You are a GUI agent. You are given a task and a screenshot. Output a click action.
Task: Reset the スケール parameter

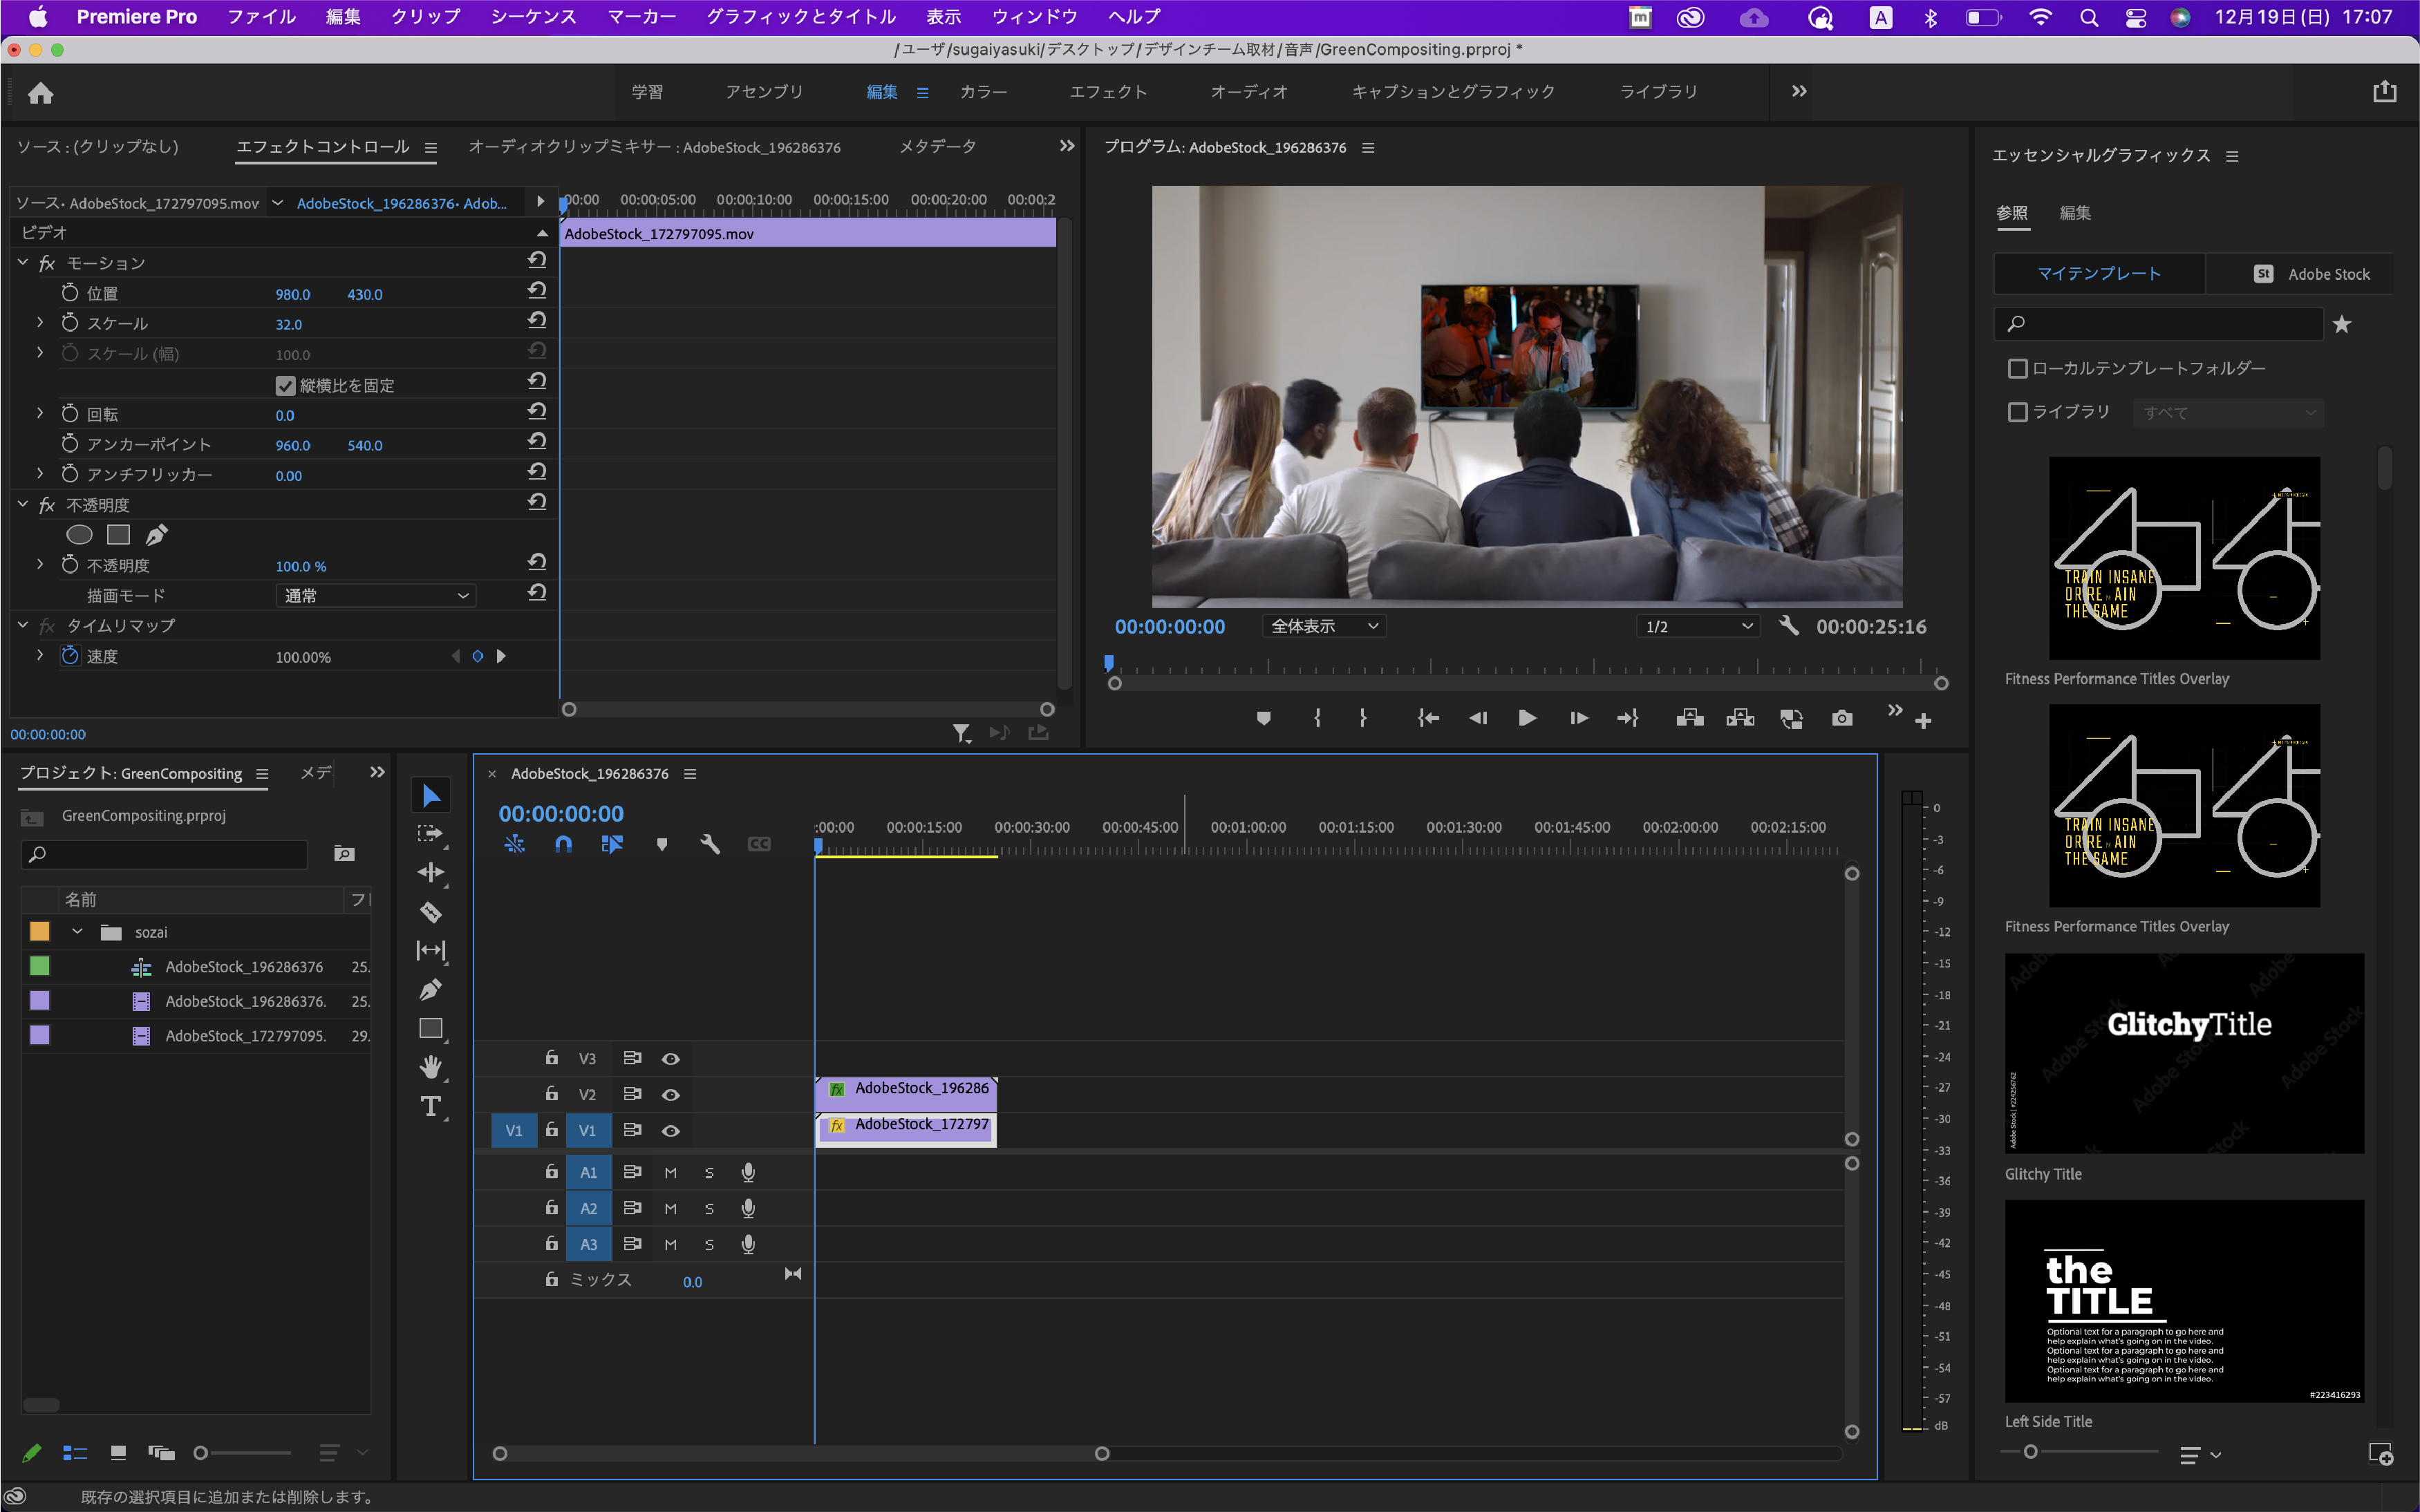pos(537,320)
